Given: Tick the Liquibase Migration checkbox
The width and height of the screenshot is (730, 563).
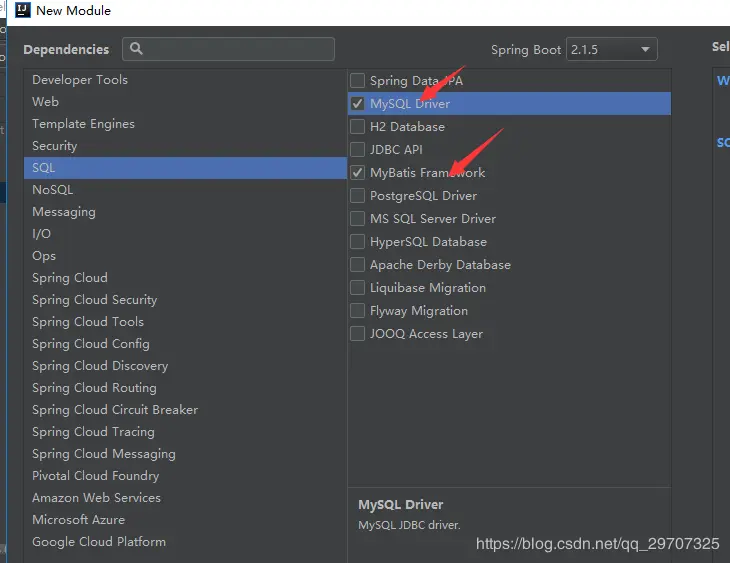Looking at the screenshot, I should pyautogui.click(x=357, y=287).
